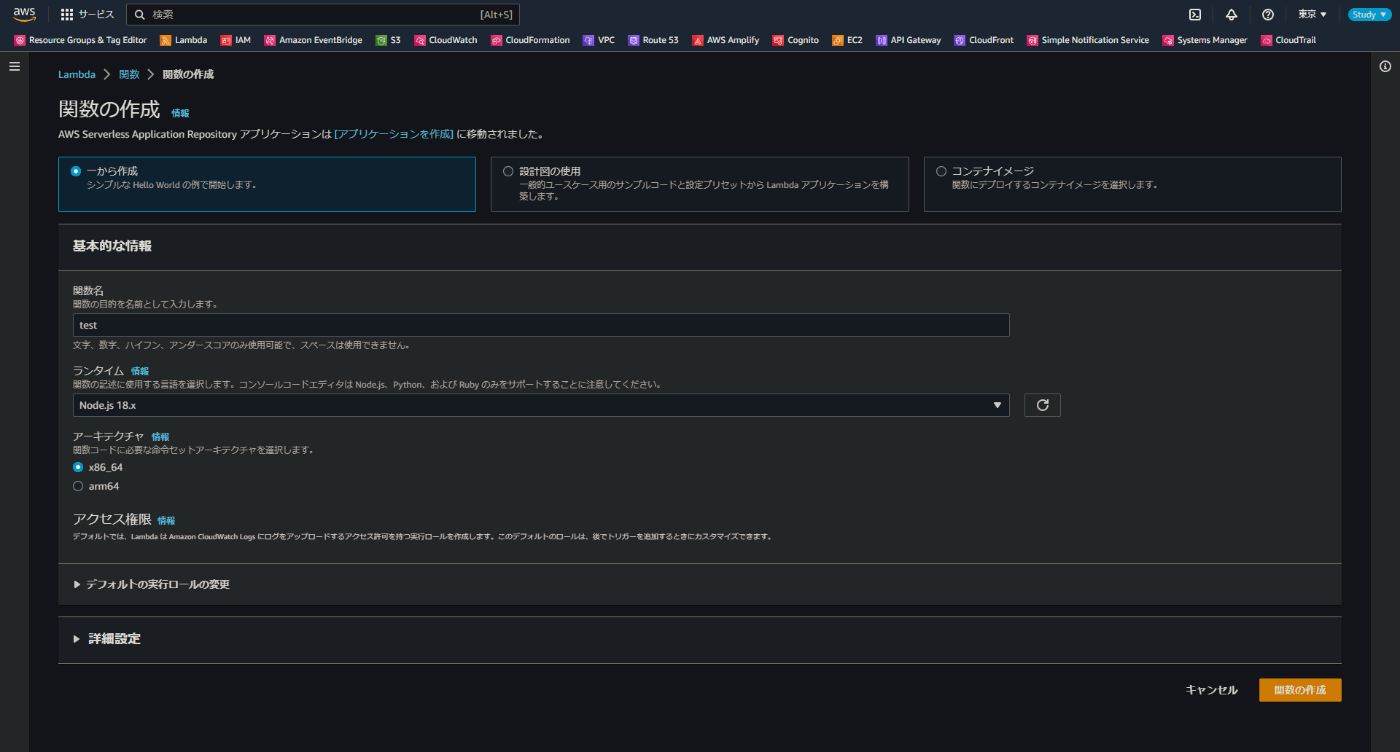
Task: Expand the 詳細設定 section
Action: 107,638
